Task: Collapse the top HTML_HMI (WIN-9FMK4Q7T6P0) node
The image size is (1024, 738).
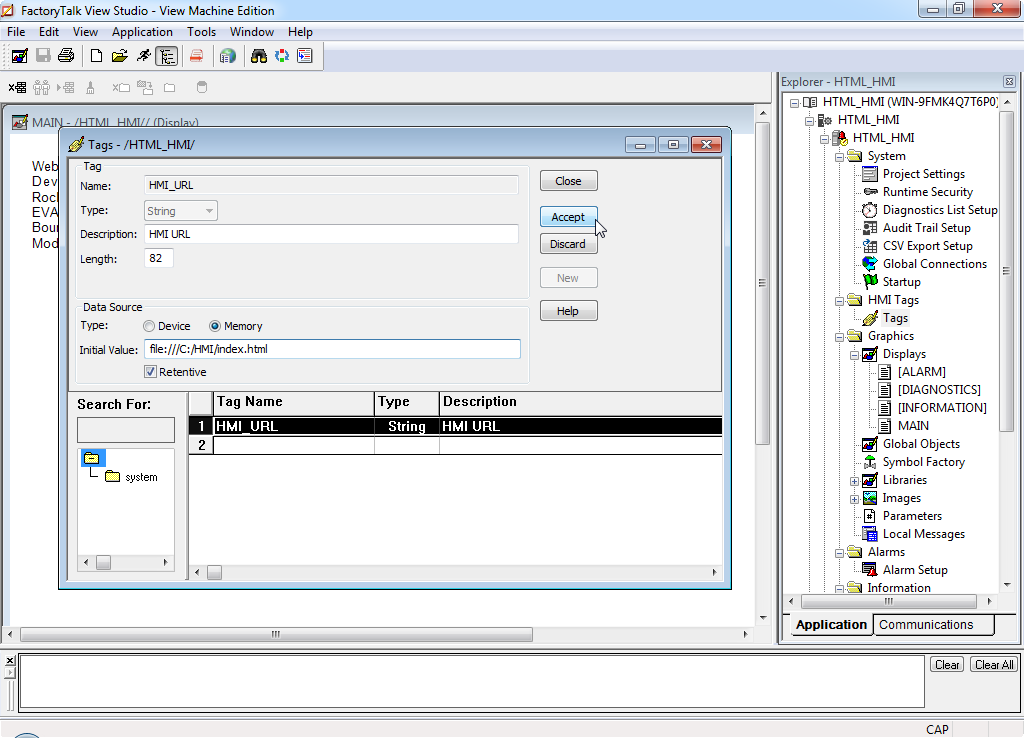Action: point(794,103)
